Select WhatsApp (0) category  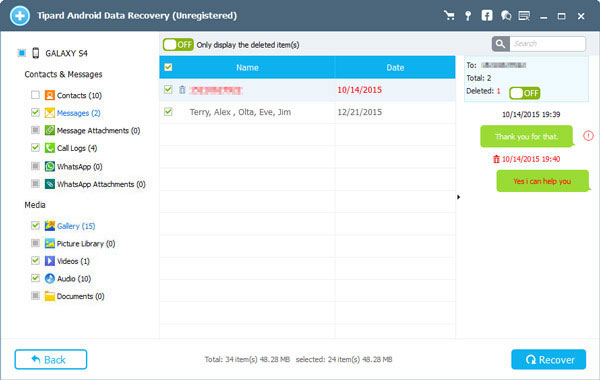click(x=80, y=166)
